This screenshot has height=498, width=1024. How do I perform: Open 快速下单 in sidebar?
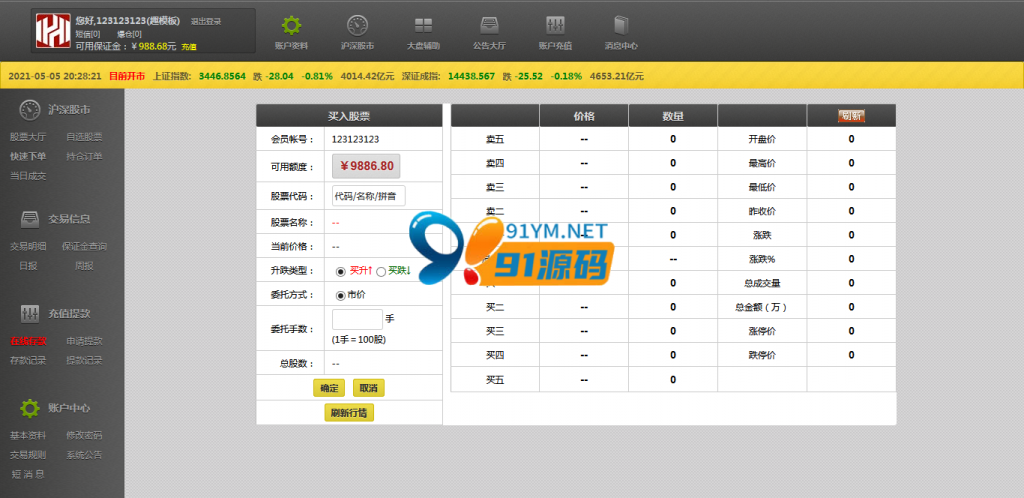pos(28,157)
